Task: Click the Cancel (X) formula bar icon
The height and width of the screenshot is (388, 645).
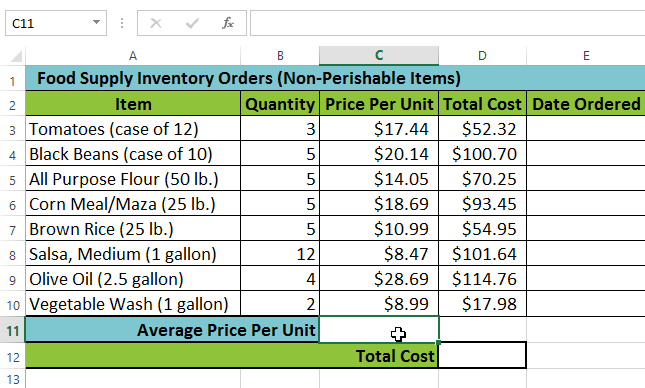Action: [x=156, y=23]
